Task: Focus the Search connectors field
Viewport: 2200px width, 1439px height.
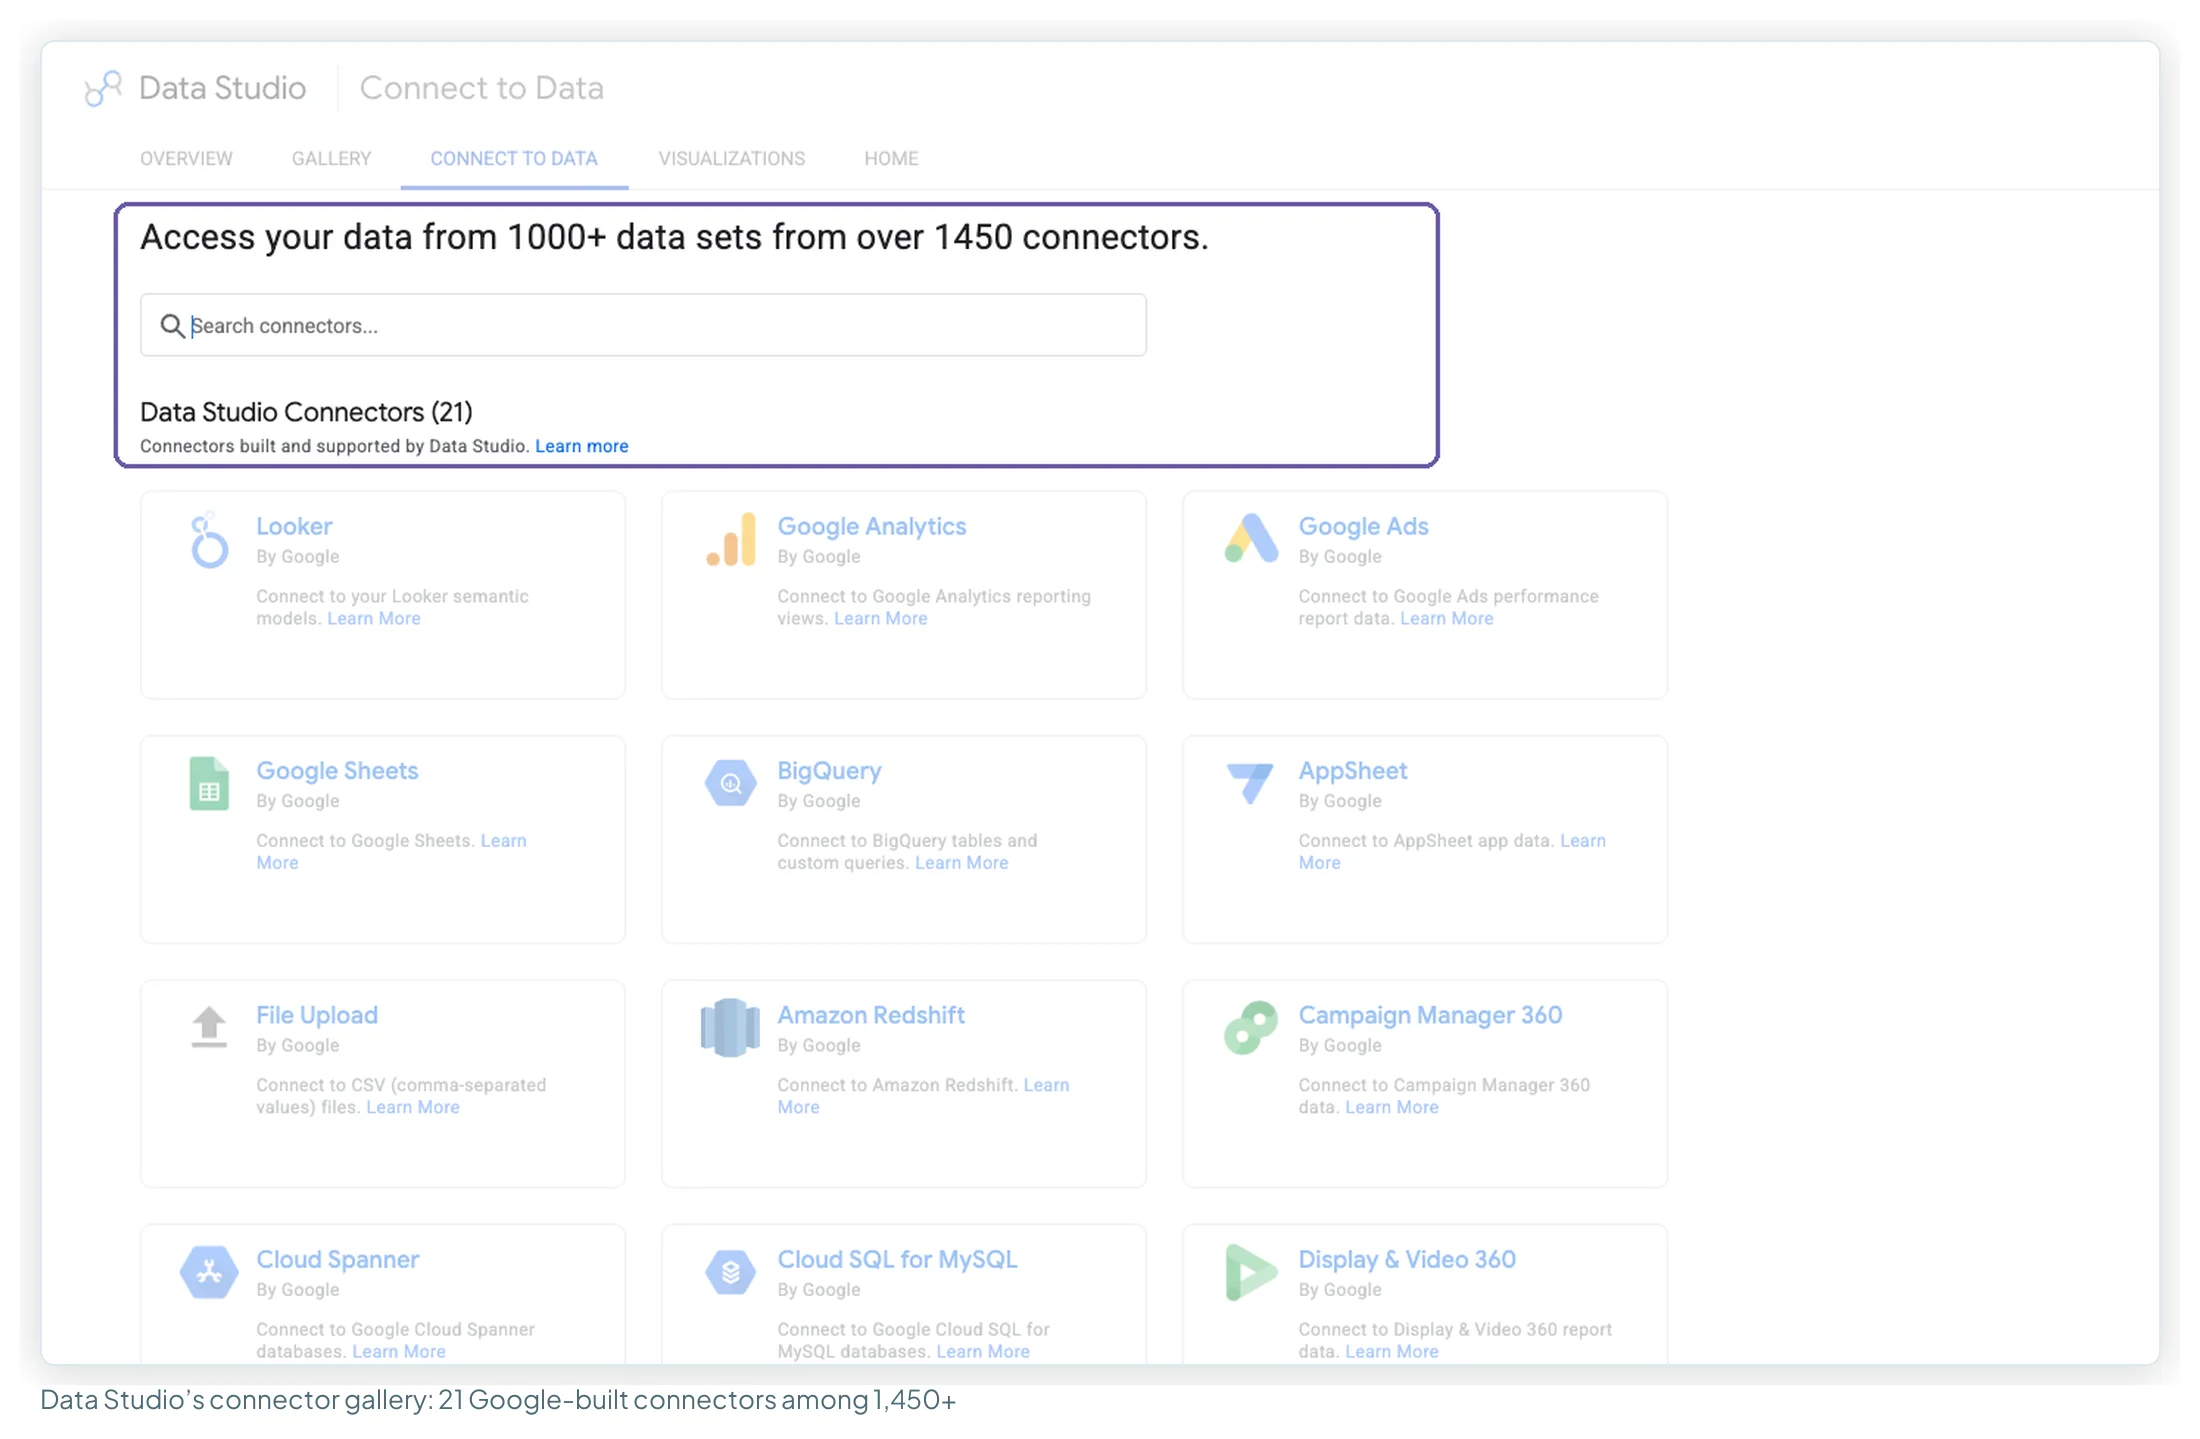Action: coord(643,325)
